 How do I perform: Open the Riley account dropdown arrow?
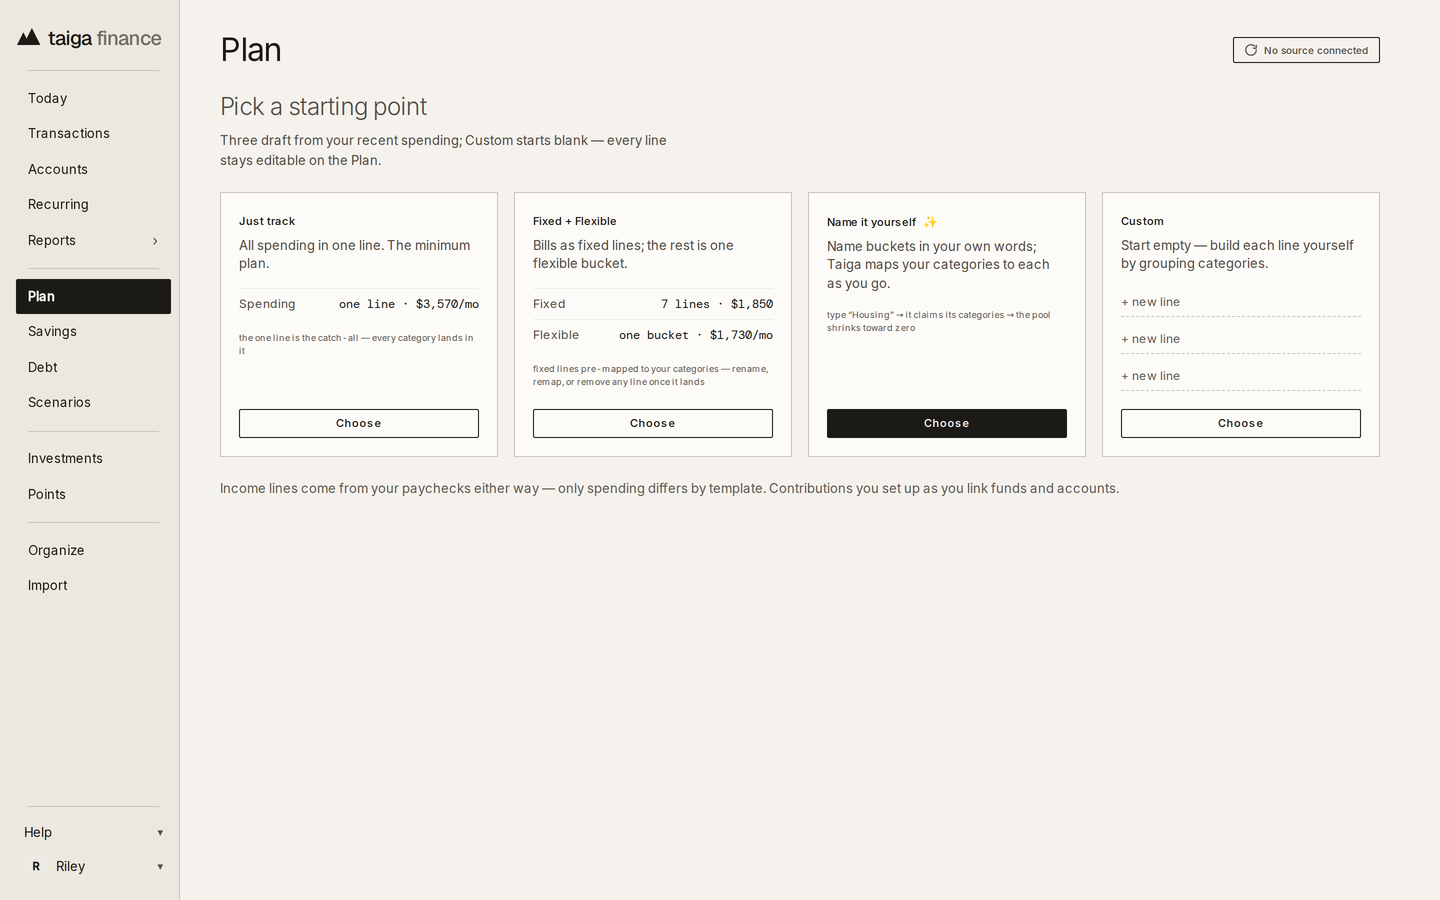coord(160,867)
